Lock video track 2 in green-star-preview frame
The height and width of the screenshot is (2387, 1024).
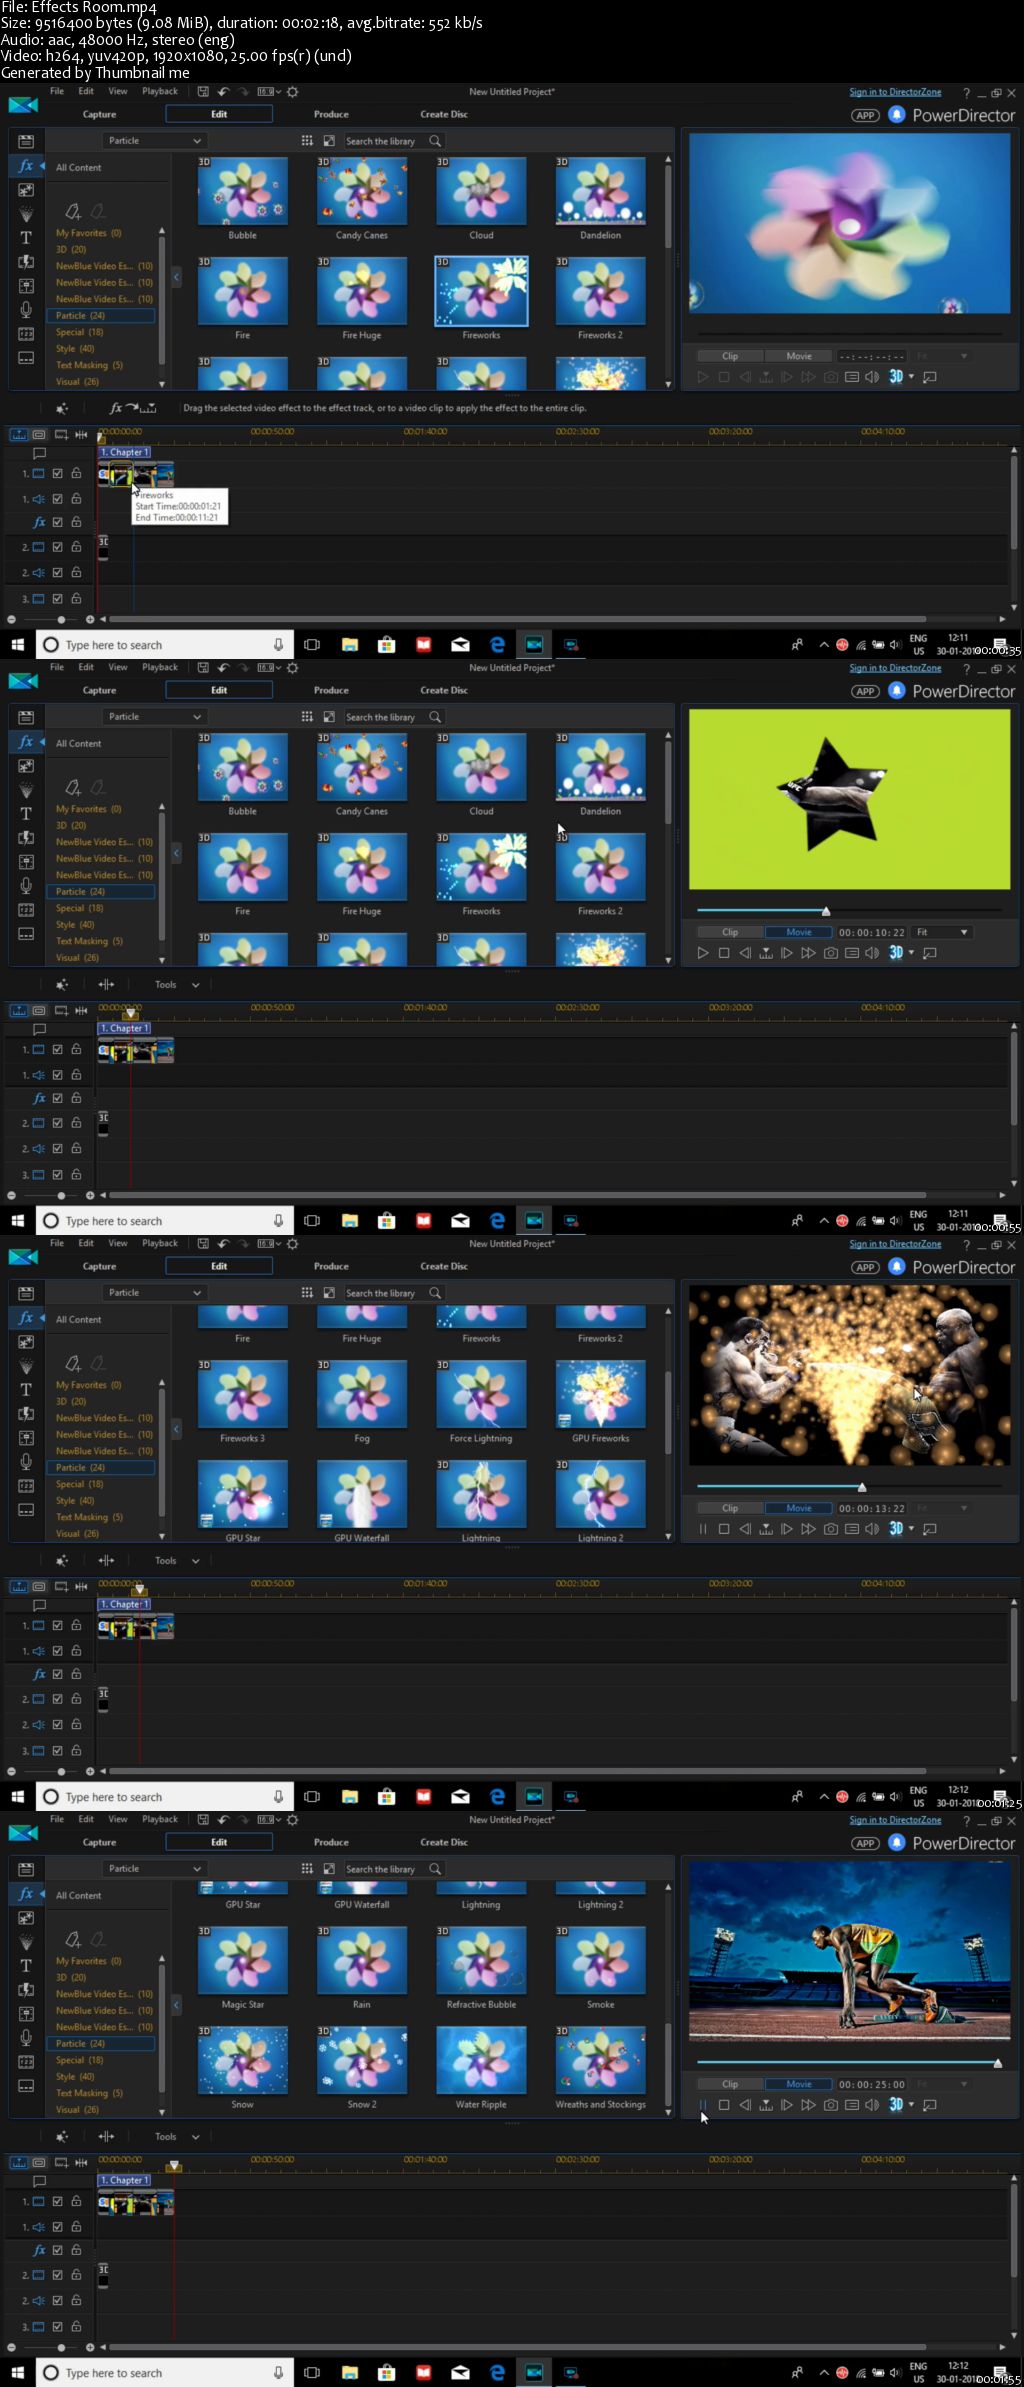(x=76, y=1123)
